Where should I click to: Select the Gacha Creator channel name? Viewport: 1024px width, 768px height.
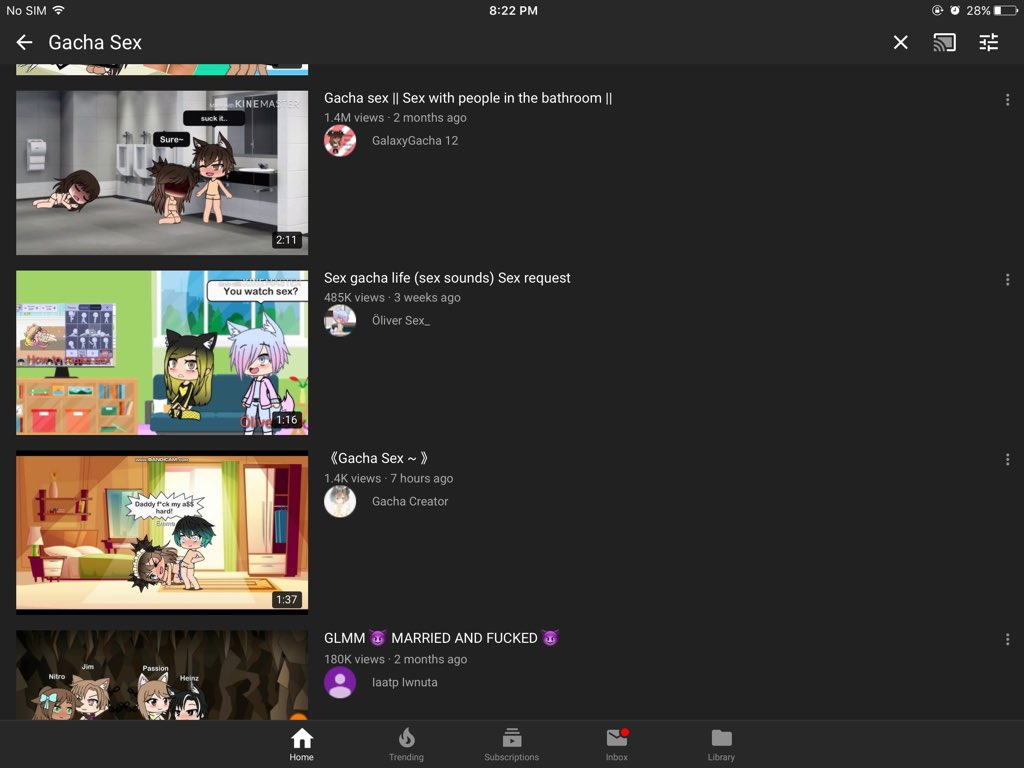(410, 502)
